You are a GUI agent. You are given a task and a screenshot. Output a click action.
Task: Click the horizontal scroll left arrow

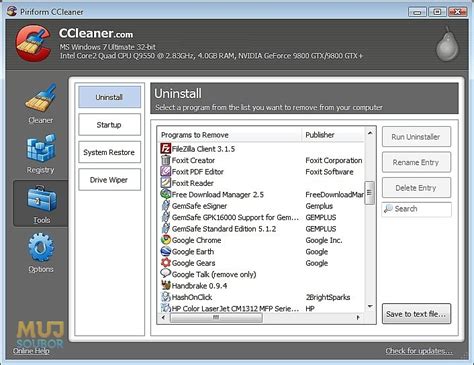pos(163,318)
